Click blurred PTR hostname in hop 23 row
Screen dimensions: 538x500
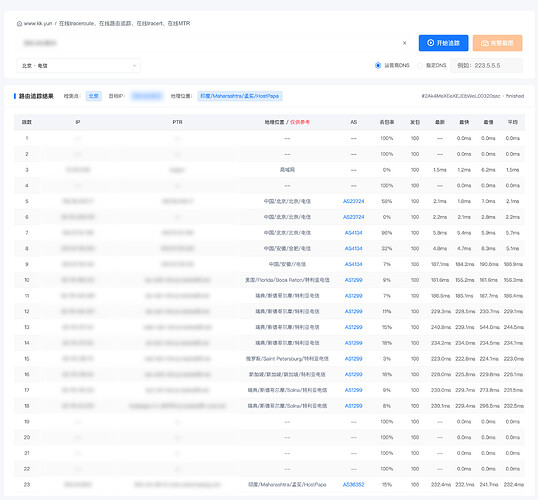(x=177, y=485)
